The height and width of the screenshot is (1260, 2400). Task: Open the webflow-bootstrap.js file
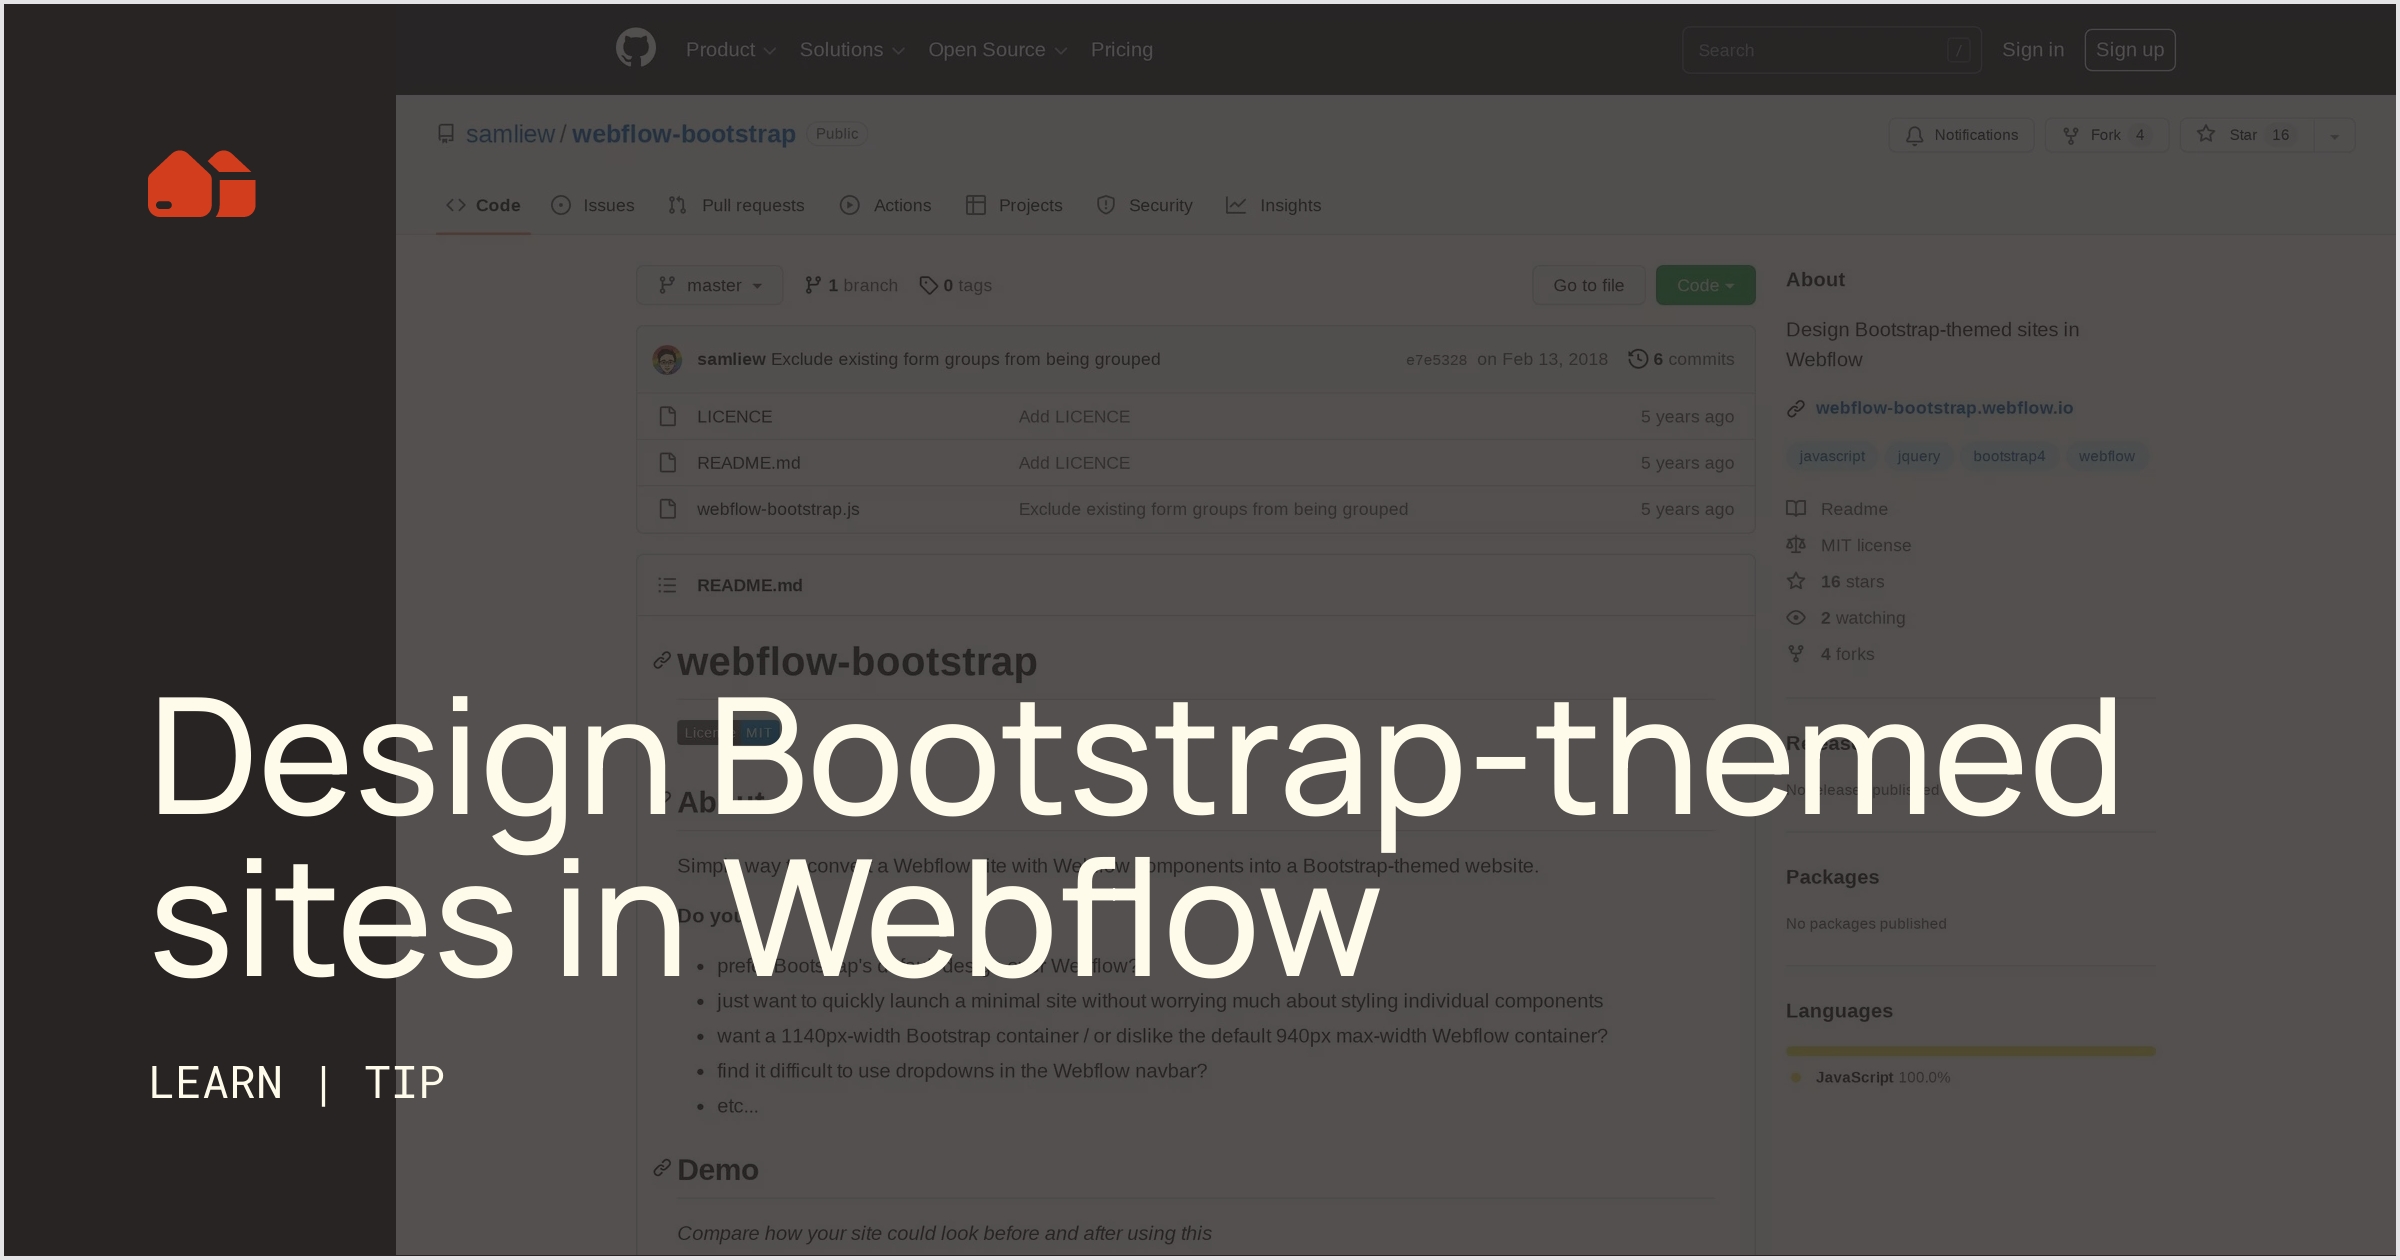tap(778, 508)
